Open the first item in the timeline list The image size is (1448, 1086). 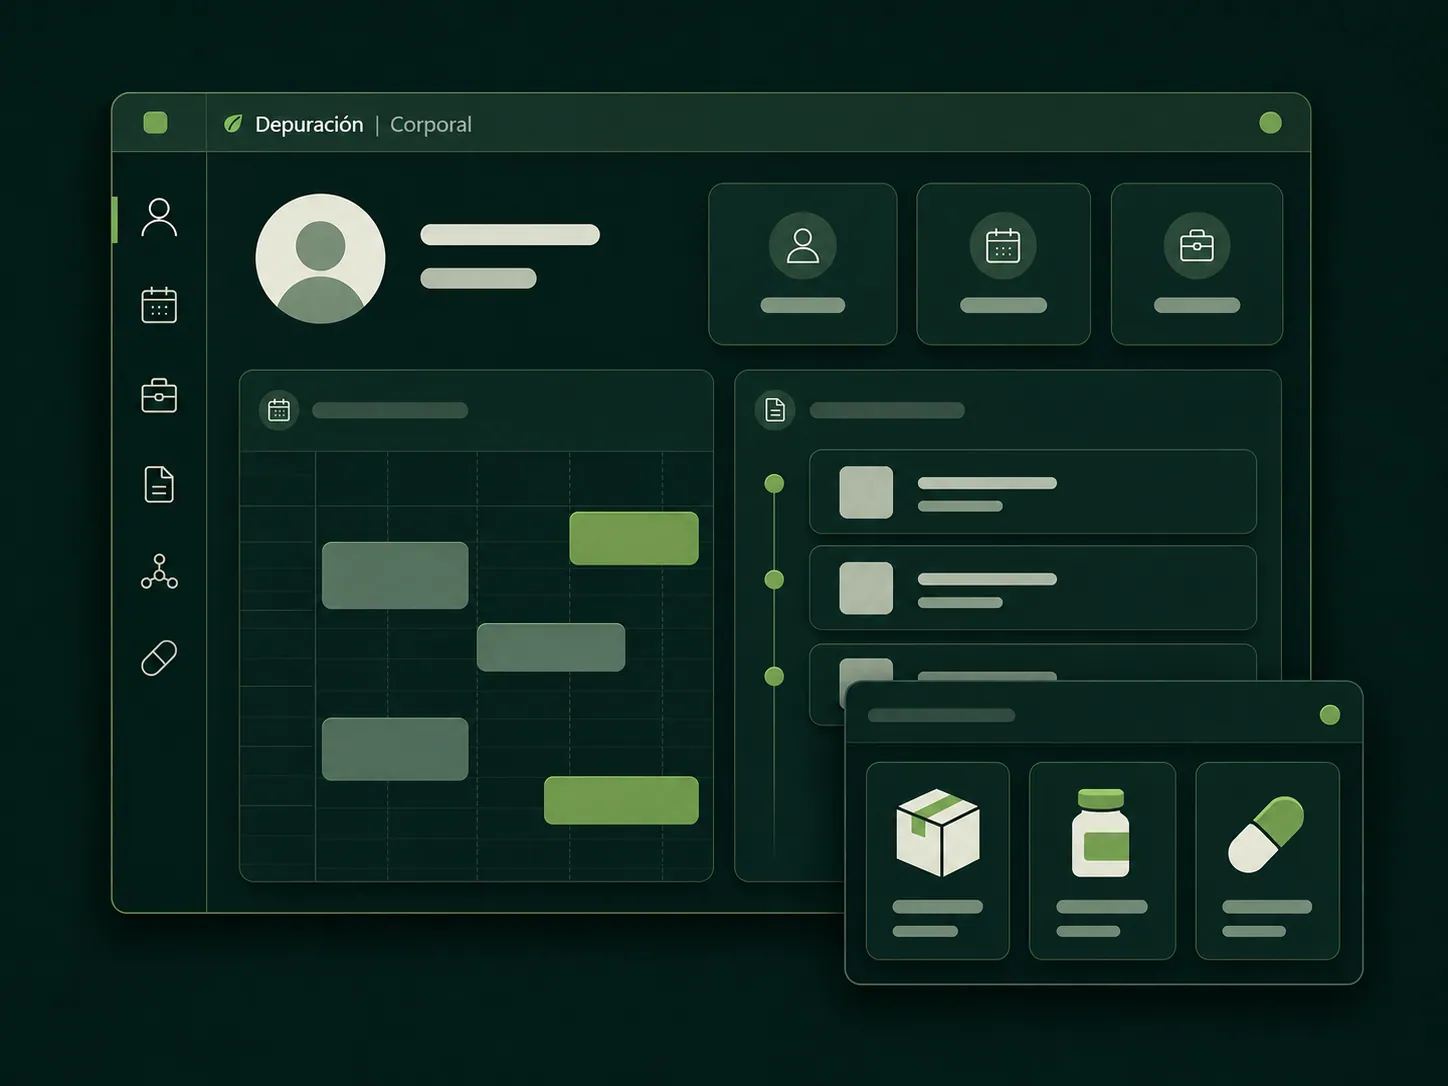coord(1033,492)
